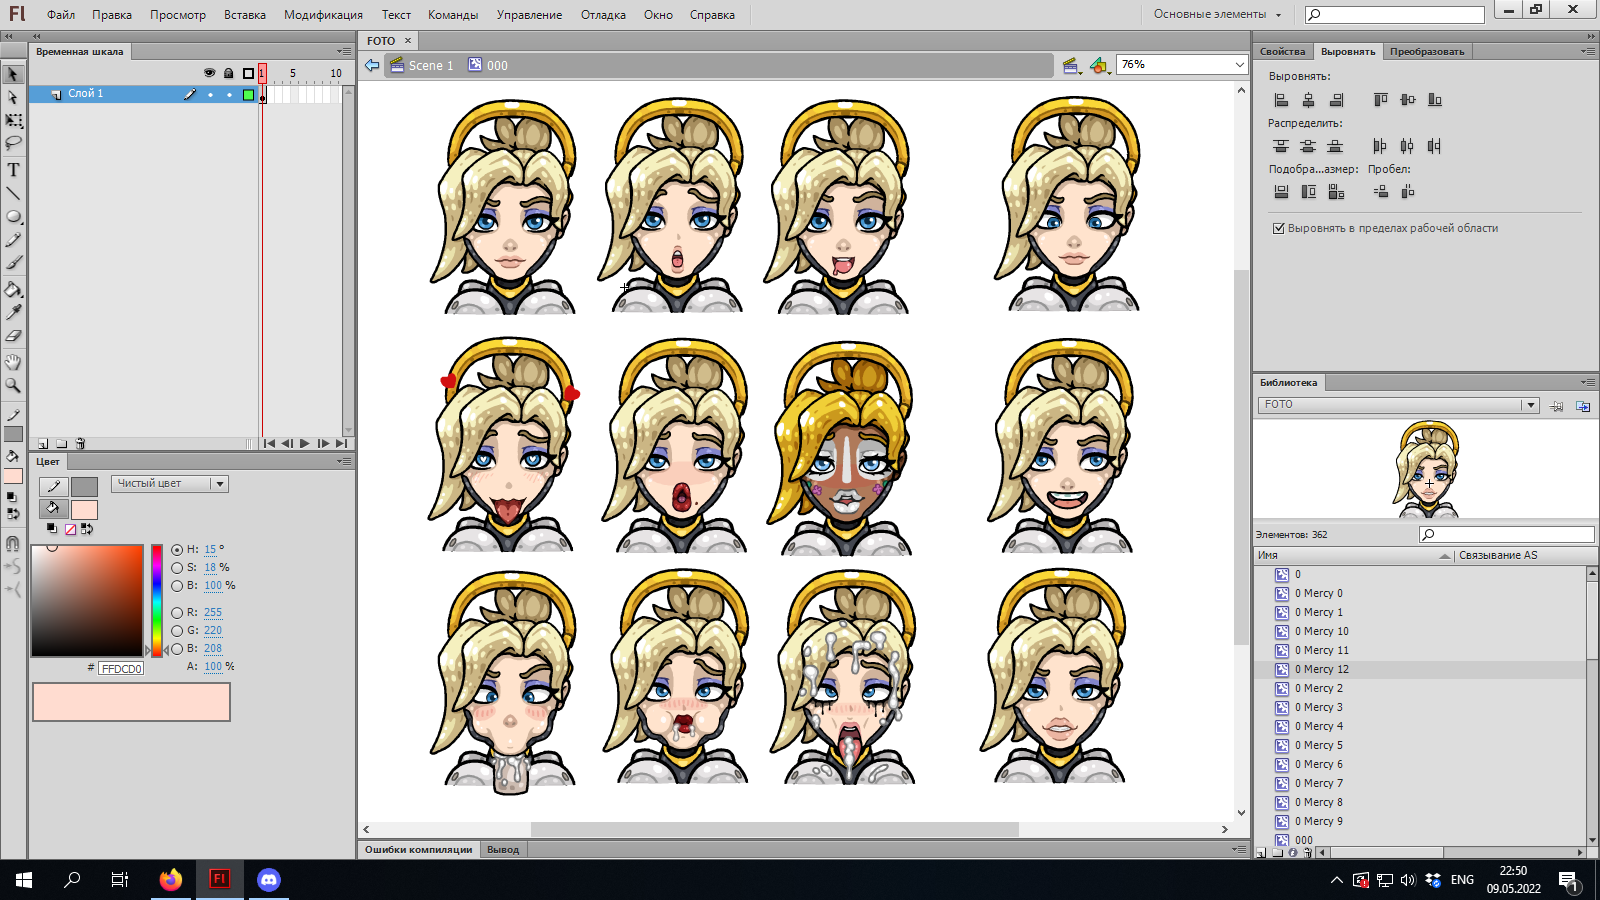1600x900 pixels.
Task: Choose the Oval shape tool
Action: click(13, 216)
